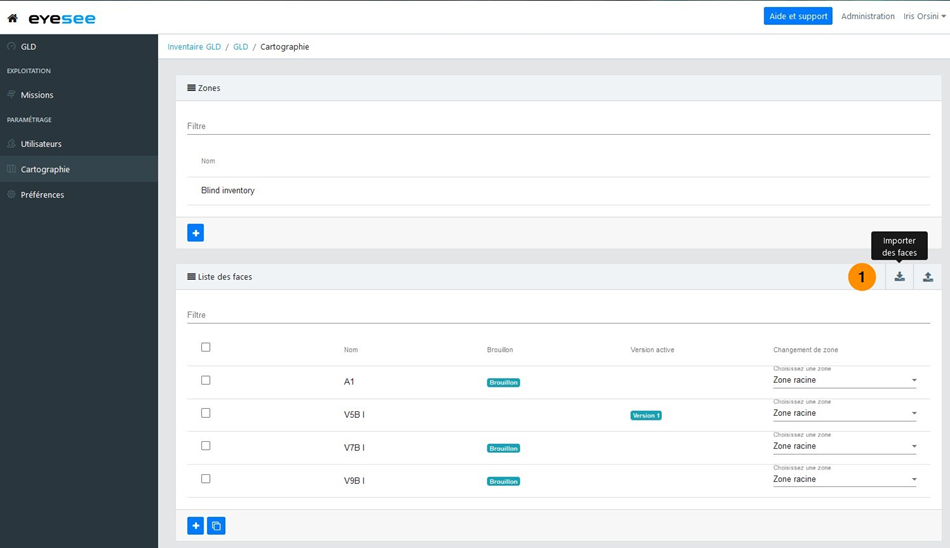Select the Blind inventory zone row
The width and height of the screenshot is (950, 548).
point(228,190)
